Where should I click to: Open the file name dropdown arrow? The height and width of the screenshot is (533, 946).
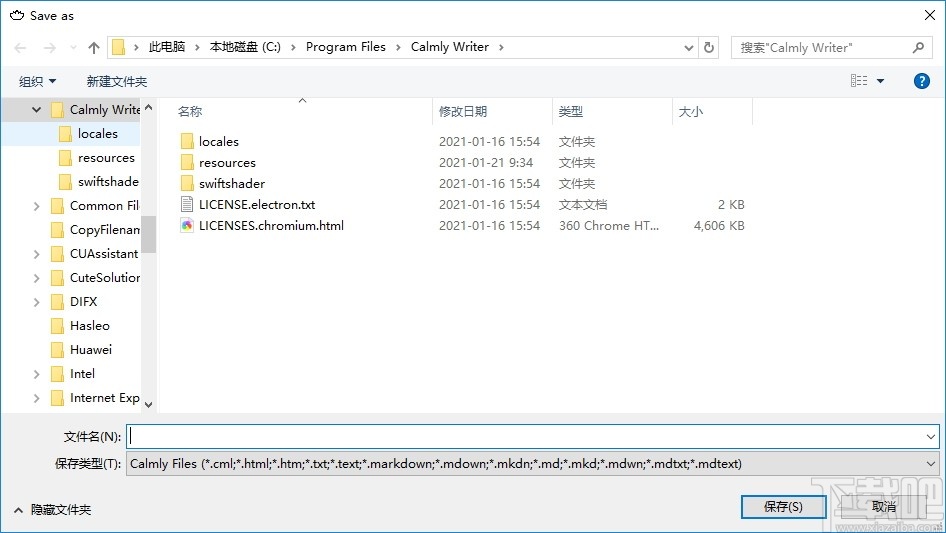point(930,436)
